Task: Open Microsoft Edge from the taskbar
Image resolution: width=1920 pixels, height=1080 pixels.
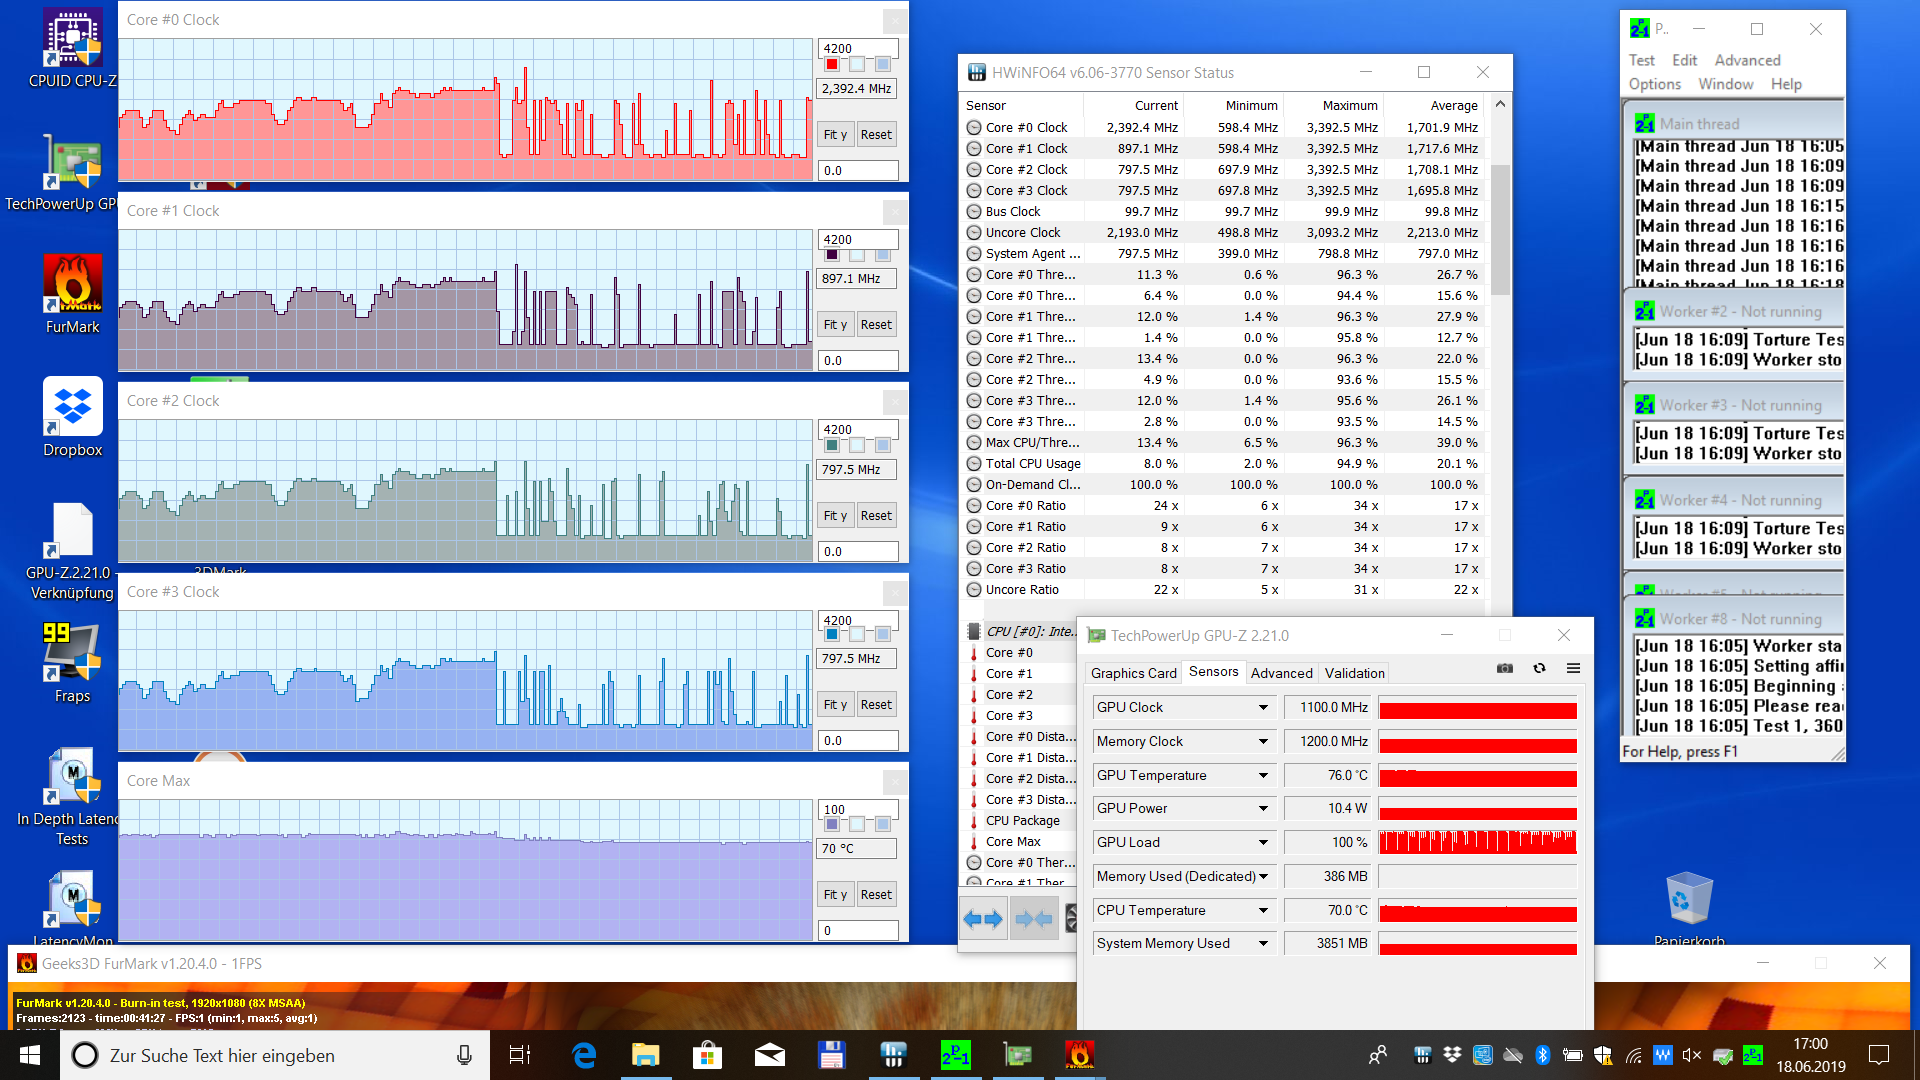Action: click(x=584, y=1055)
